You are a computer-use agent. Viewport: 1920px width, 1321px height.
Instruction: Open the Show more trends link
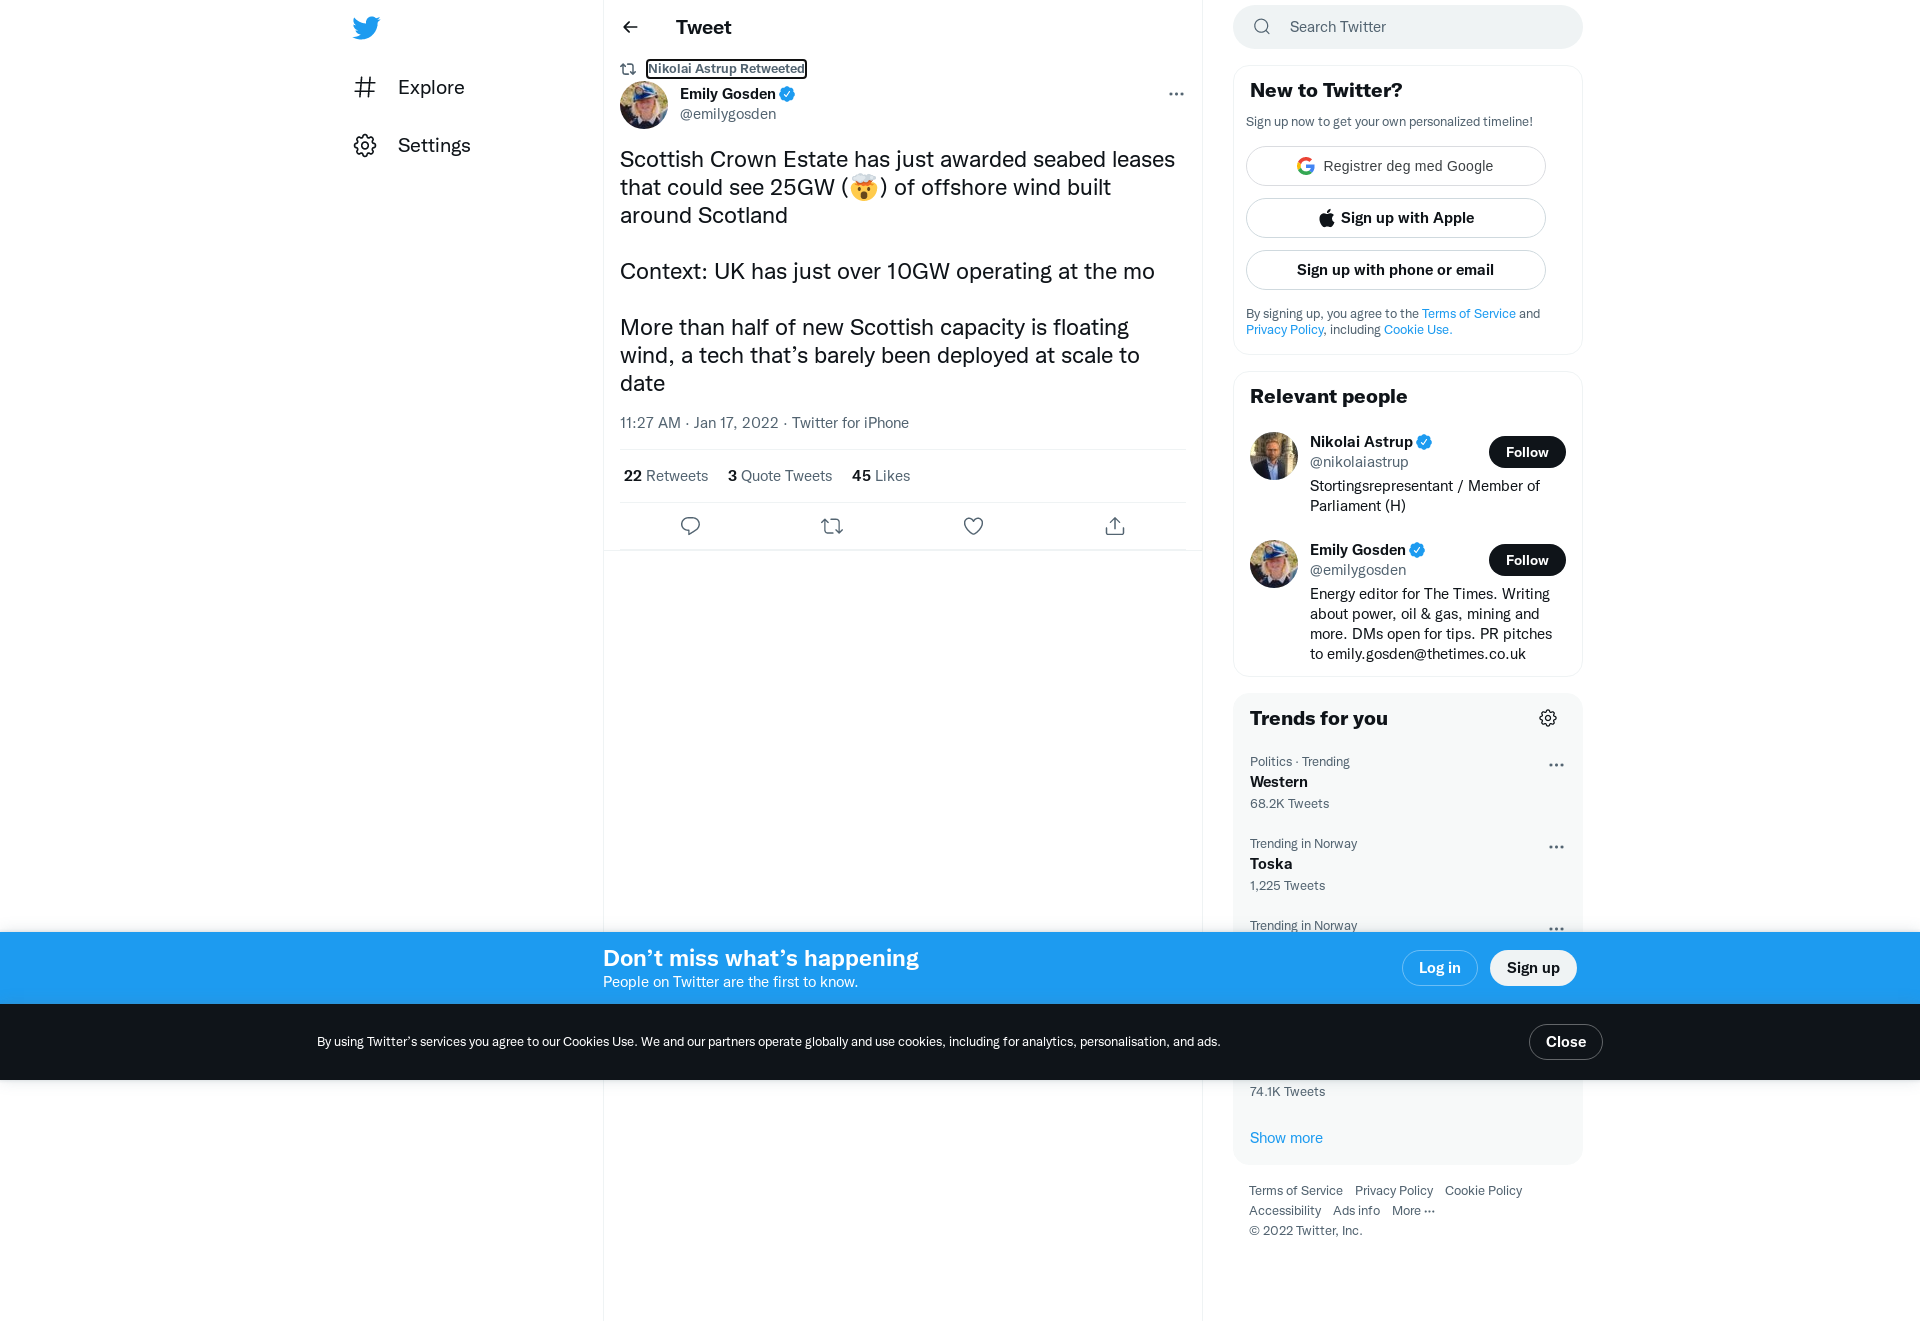(1286, 1138)
